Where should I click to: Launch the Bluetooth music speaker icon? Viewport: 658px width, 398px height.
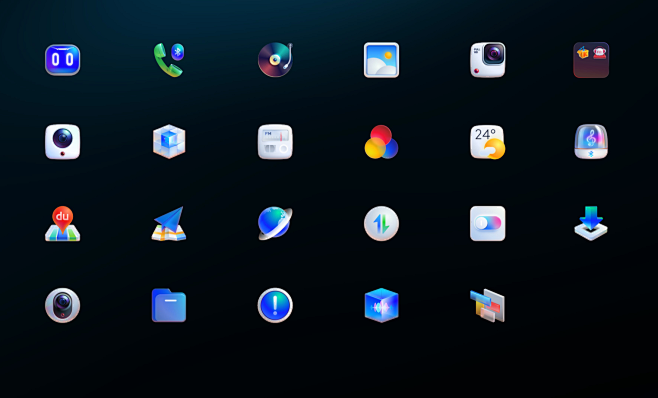(x=591, y=141)
